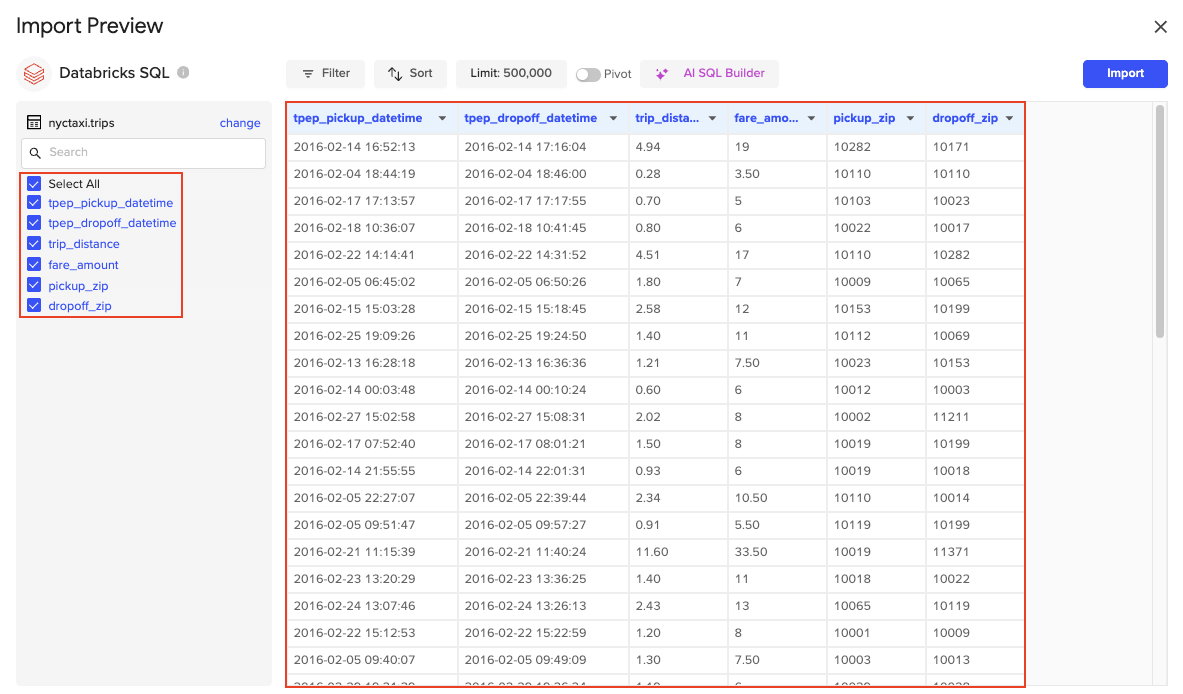Open the trip_distance header dropdown arrow
The height and width of the screenshot is (694, 1183).
(711, 117)
